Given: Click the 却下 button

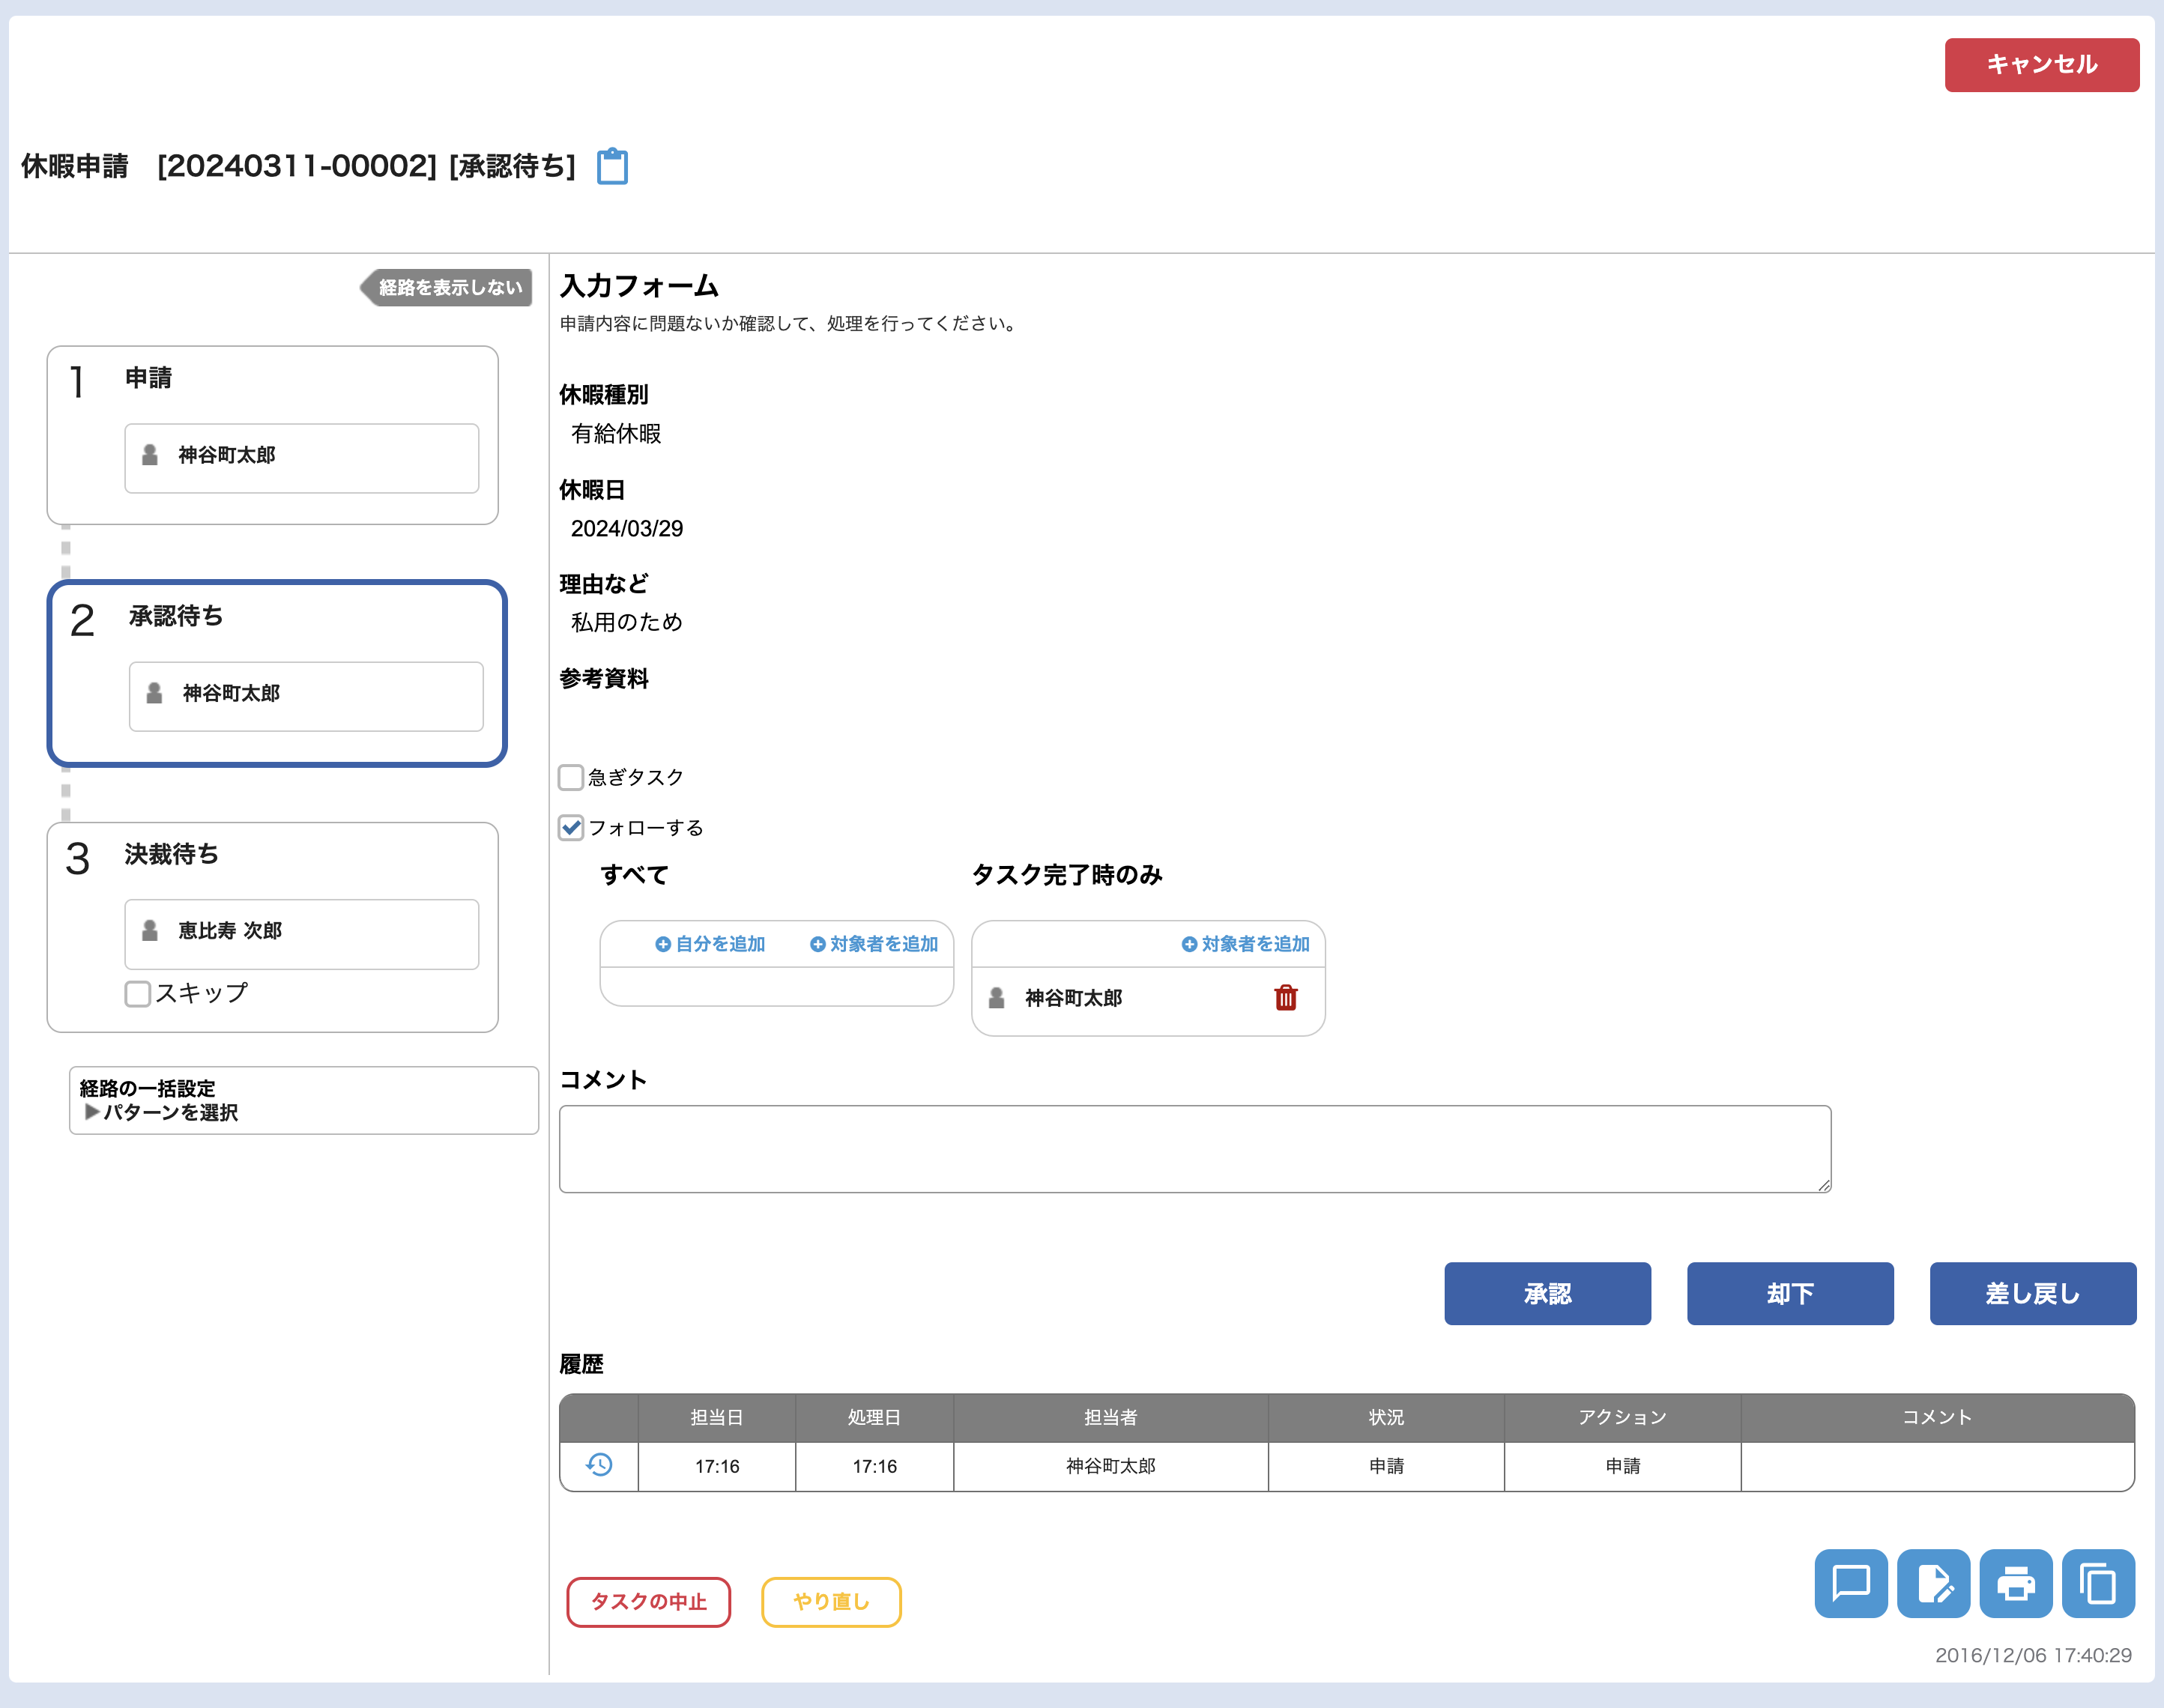Looking at the screenshot, I should (x=1790, y=1294).
